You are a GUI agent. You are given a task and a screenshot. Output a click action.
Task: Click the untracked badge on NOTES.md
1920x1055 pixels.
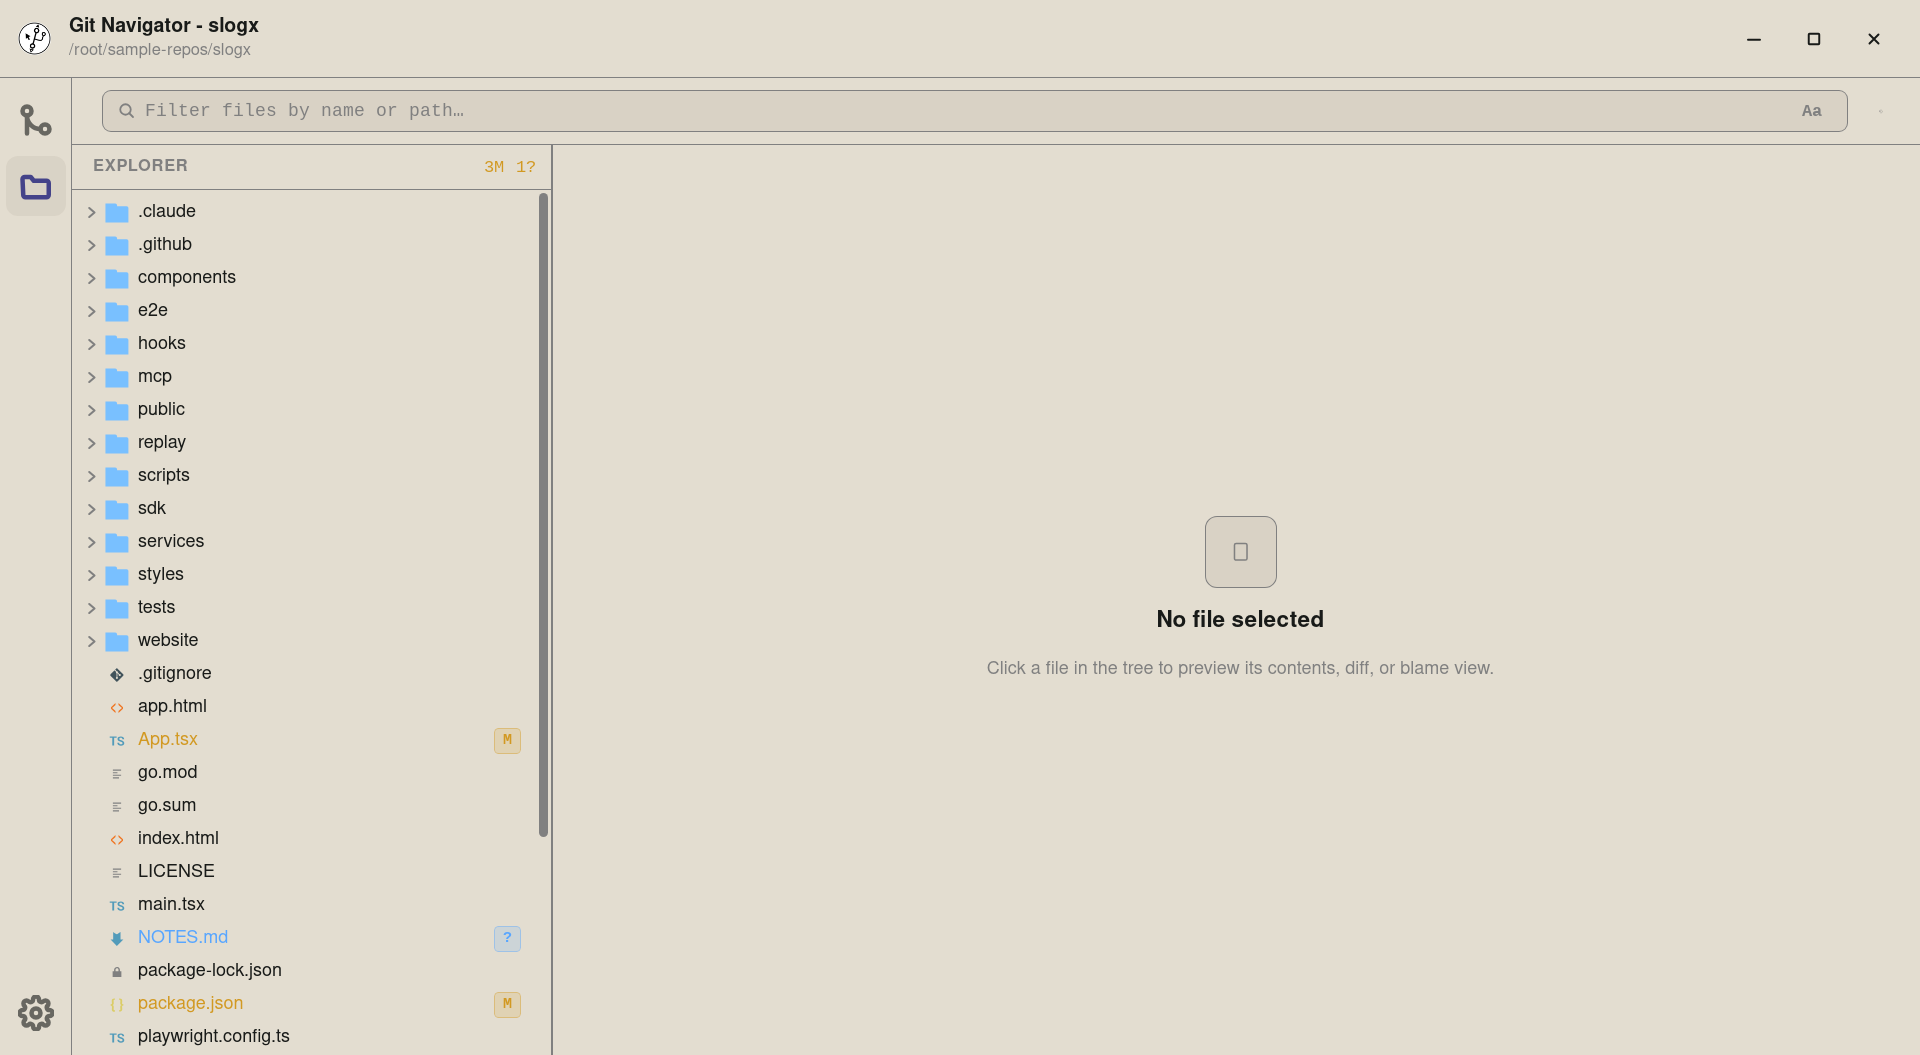click(x=507, y=938)
